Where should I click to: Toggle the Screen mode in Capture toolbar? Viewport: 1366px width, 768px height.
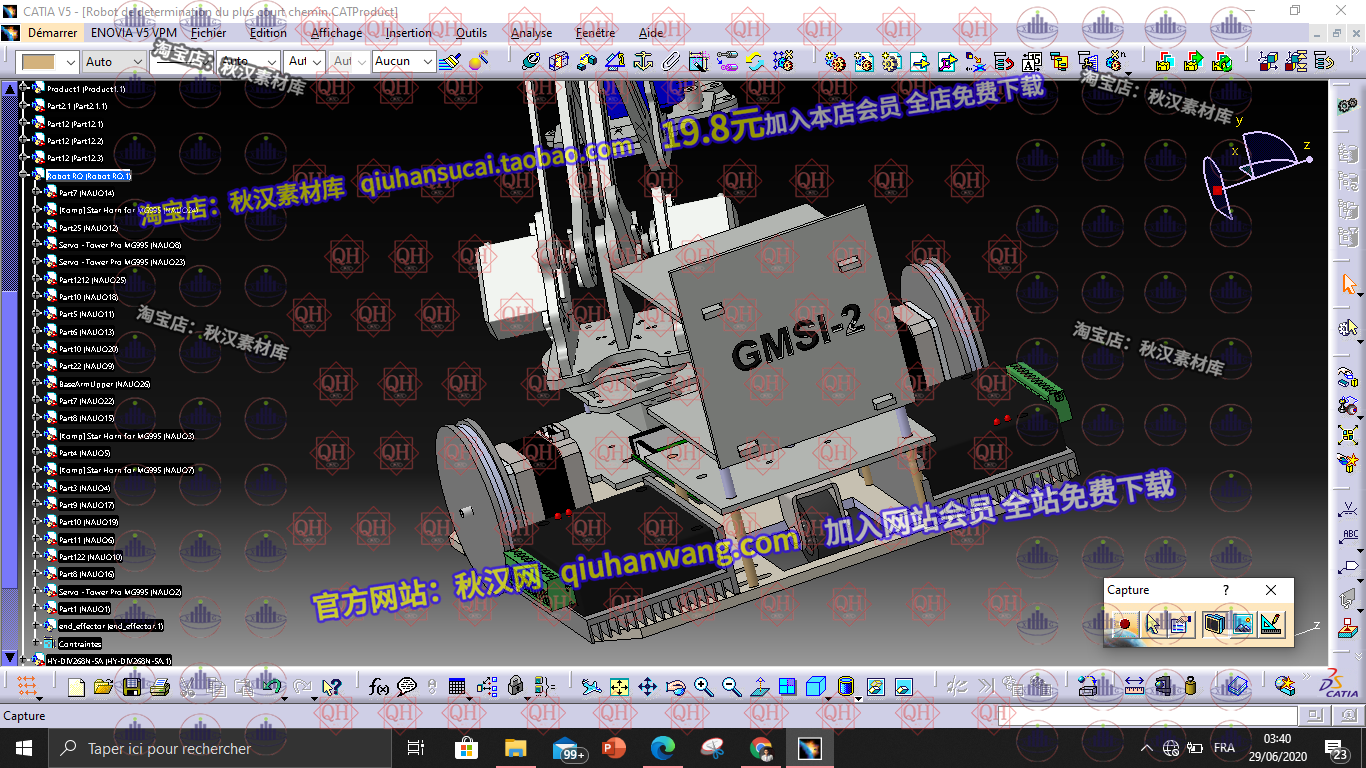tap(1215, 624)
